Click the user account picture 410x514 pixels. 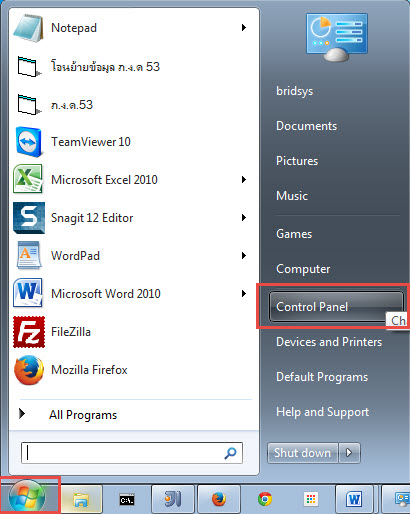coord(337,37)
